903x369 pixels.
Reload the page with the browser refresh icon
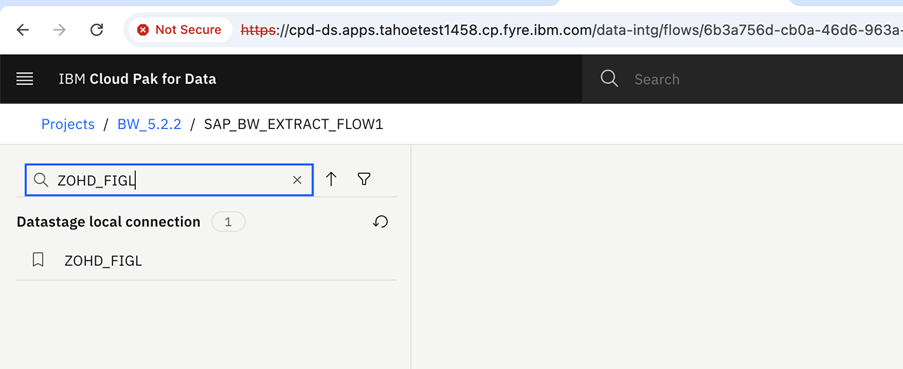coord(97,30)
